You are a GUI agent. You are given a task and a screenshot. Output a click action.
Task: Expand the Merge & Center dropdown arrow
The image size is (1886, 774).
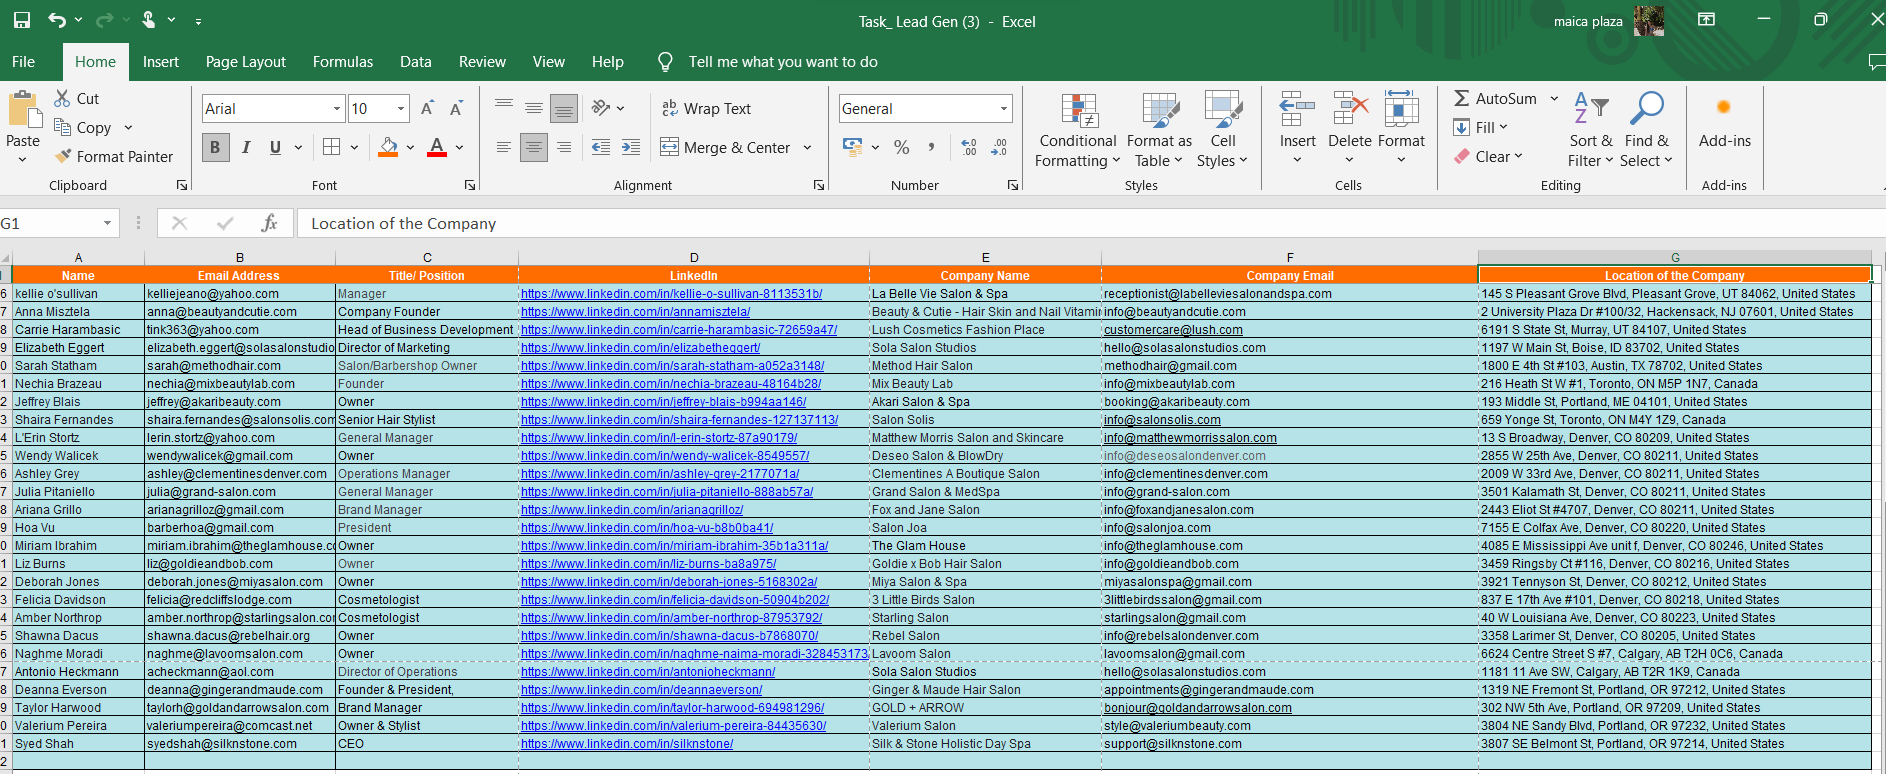point(807,147)
